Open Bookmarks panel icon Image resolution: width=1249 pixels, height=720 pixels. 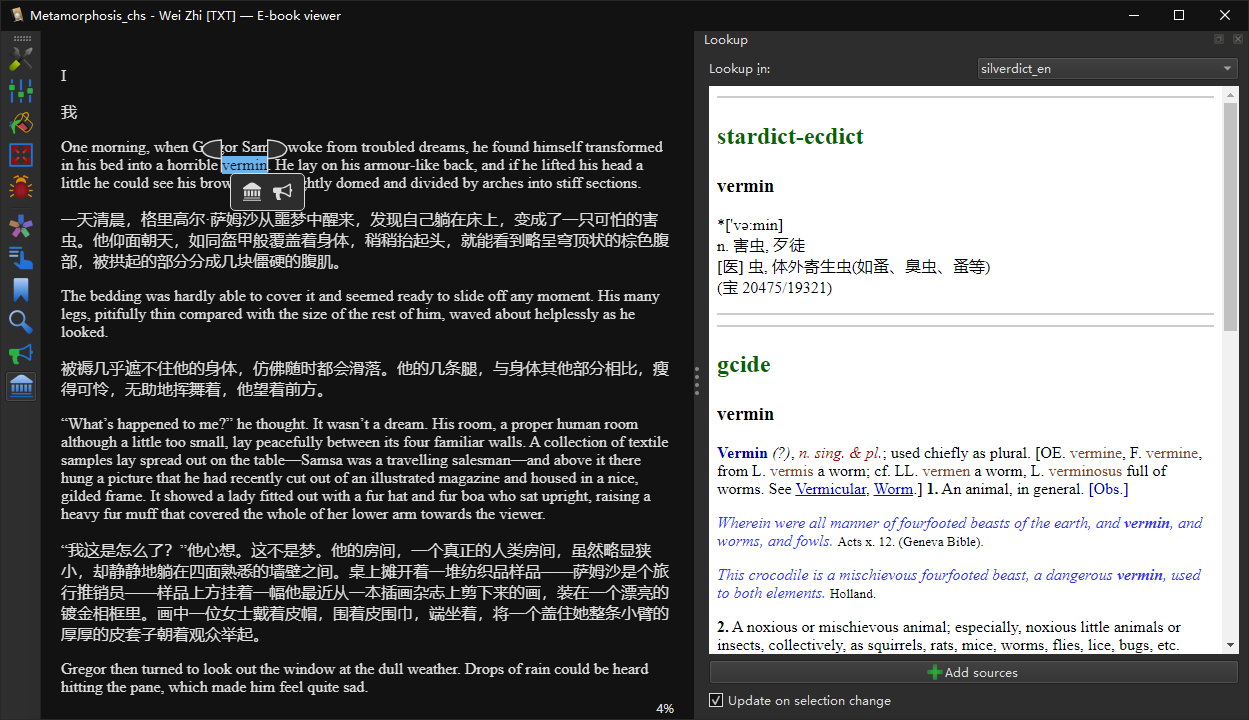(21, 290)
